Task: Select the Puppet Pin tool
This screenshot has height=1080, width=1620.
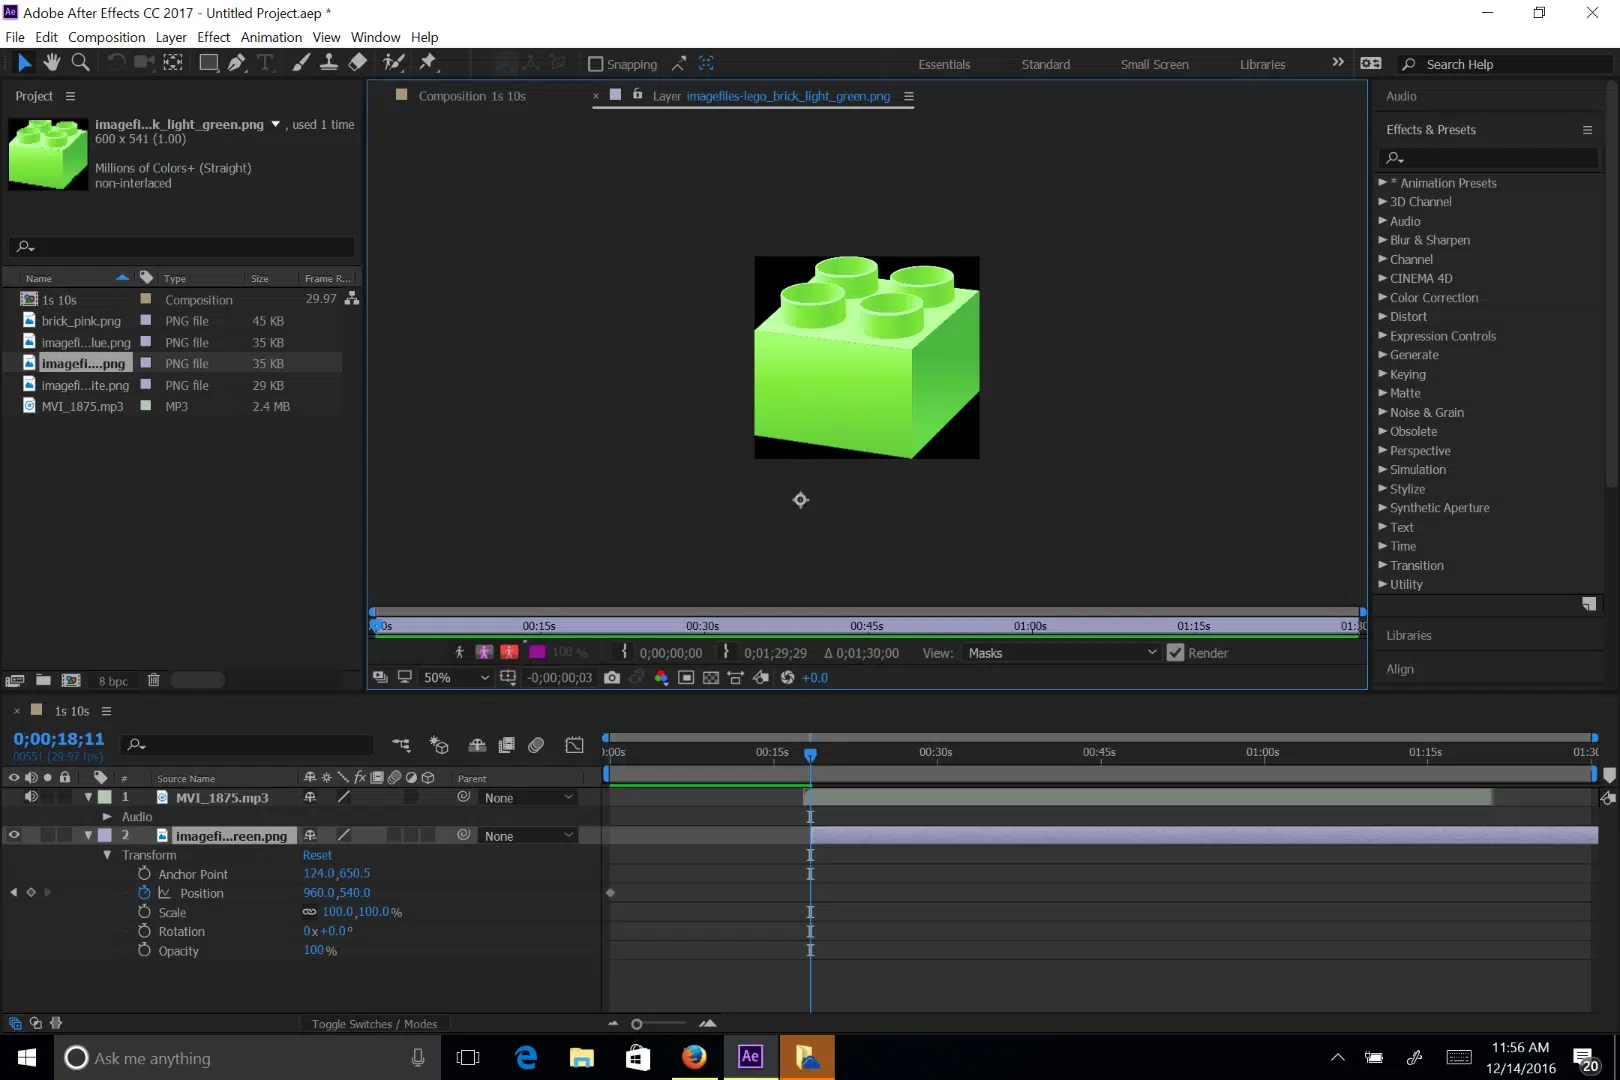Action: pyautogui.click(x=428, y=62)
